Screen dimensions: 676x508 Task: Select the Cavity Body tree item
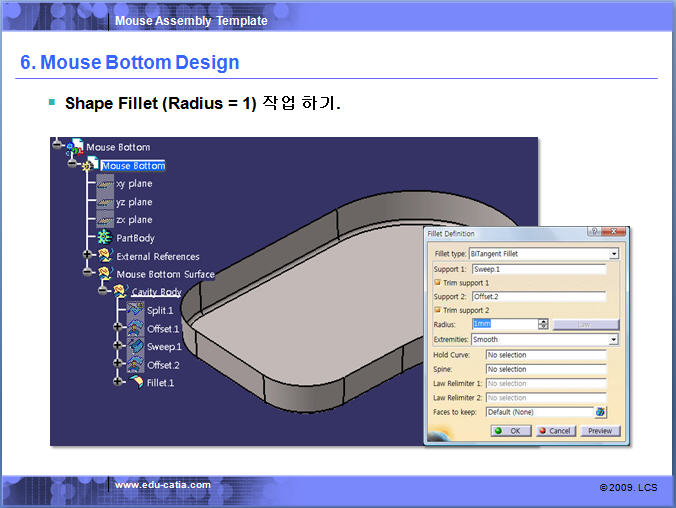[x=156, y=292]
